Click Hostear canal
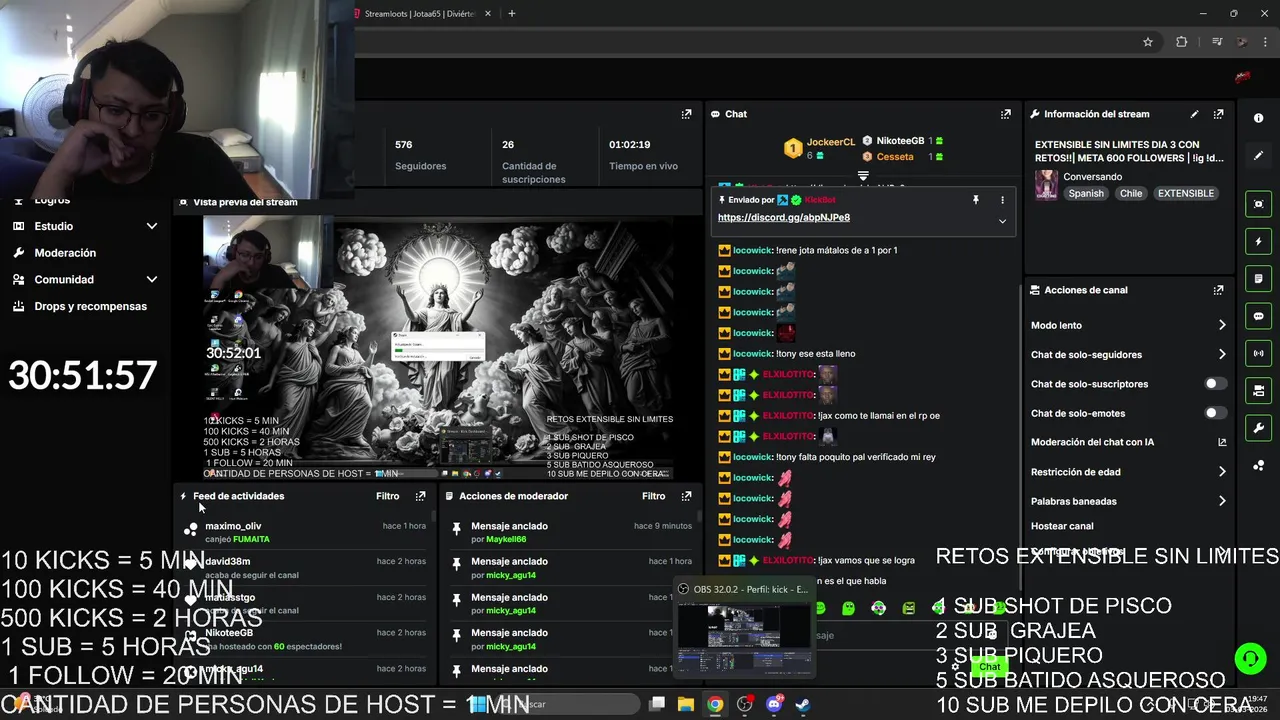The width and height of the screenshot is (1280, 720). click(x=1062, y=526)
